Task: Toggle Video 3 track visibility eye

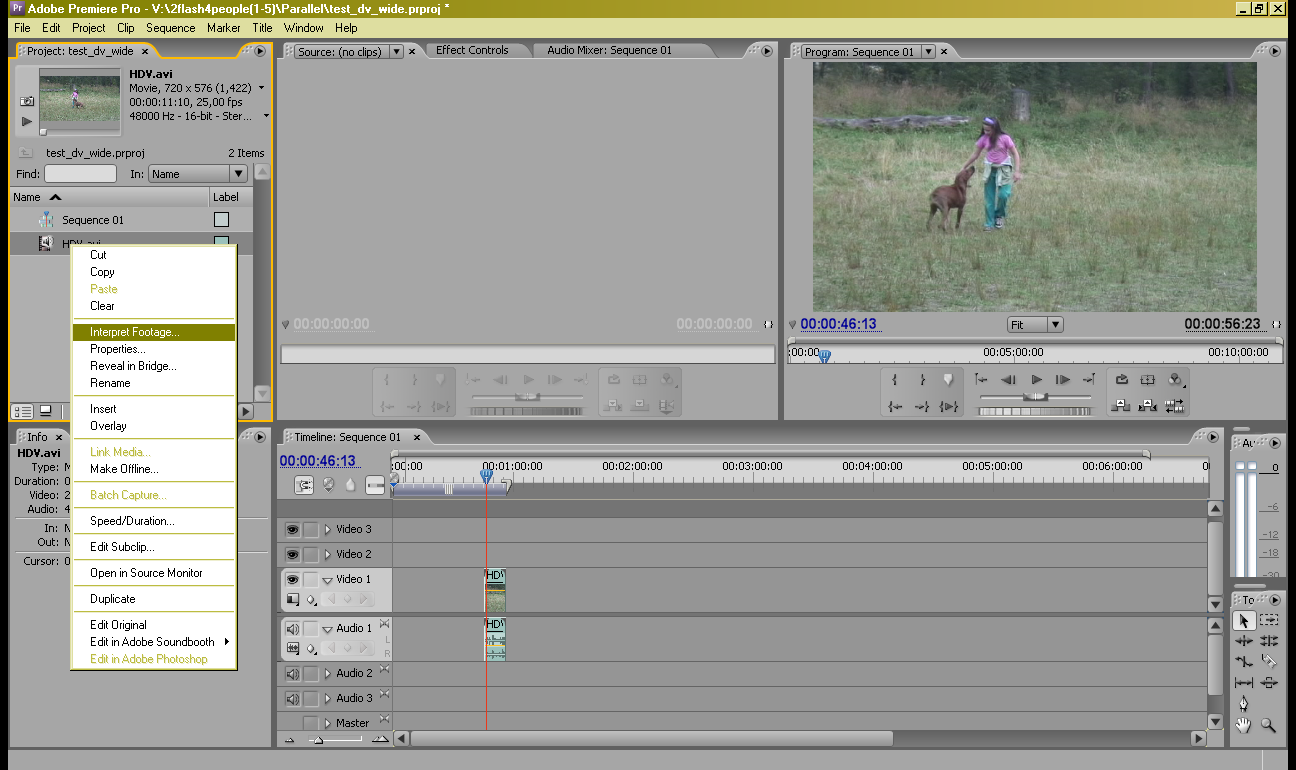Action: pyautogui.click(x=293, y=529)
